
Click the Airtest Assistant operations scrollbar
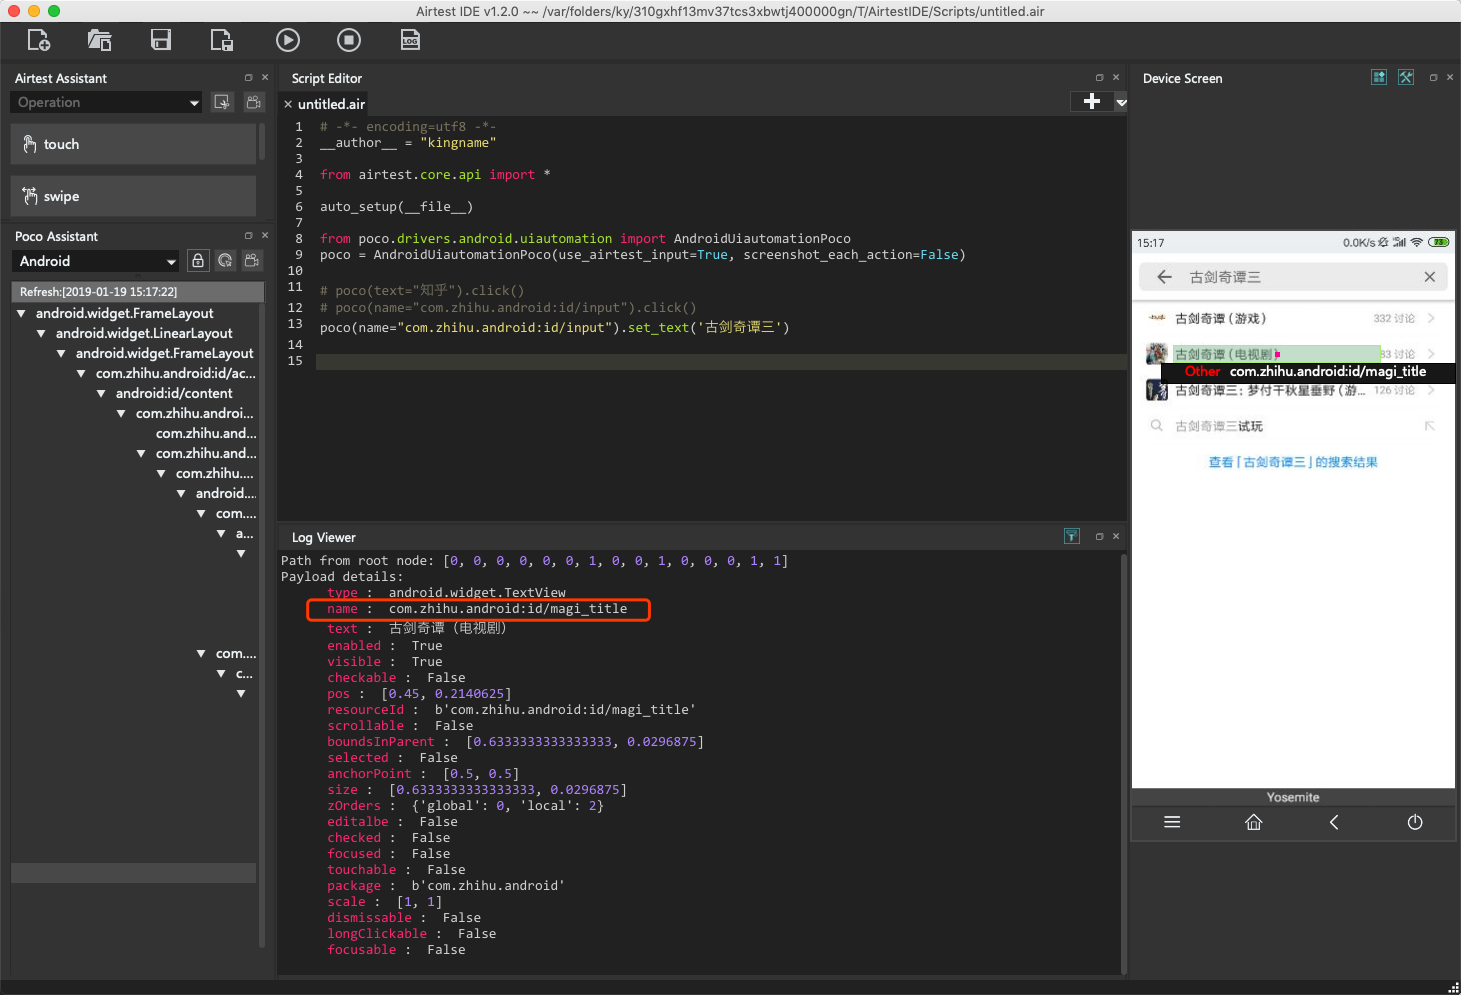(x=262, y=142)
